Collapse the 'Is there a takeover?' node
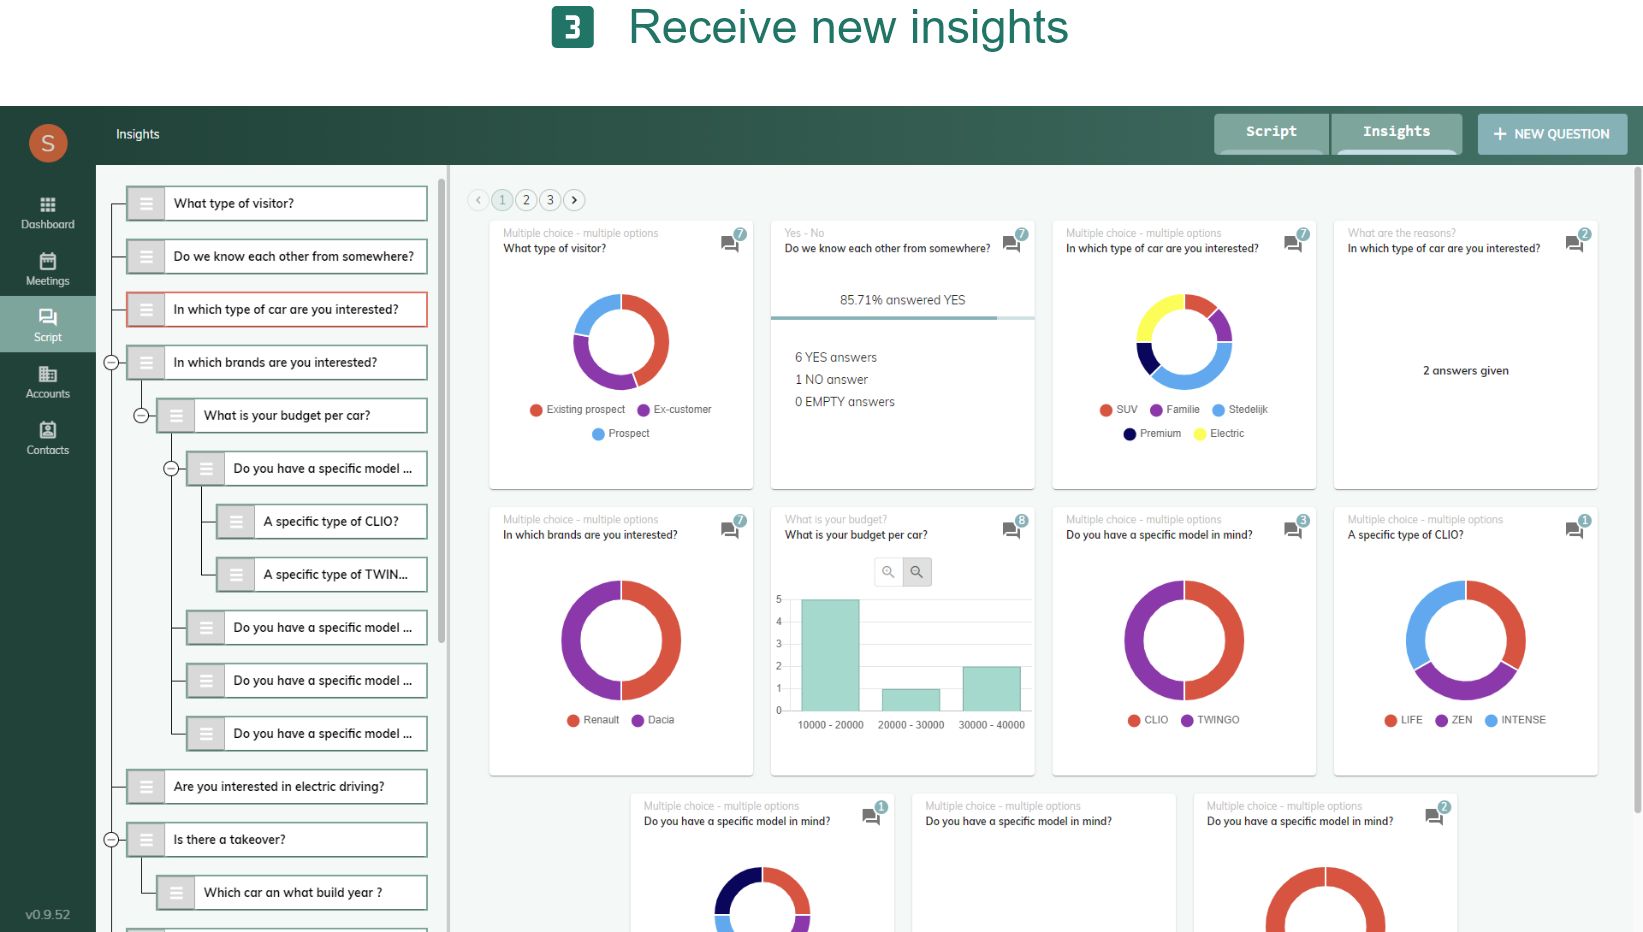 [112, 840]
